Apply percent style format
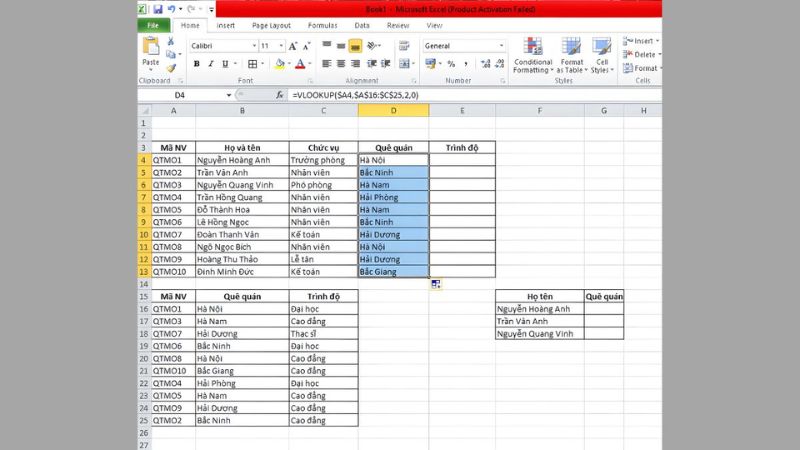 [x=451, y=64]
